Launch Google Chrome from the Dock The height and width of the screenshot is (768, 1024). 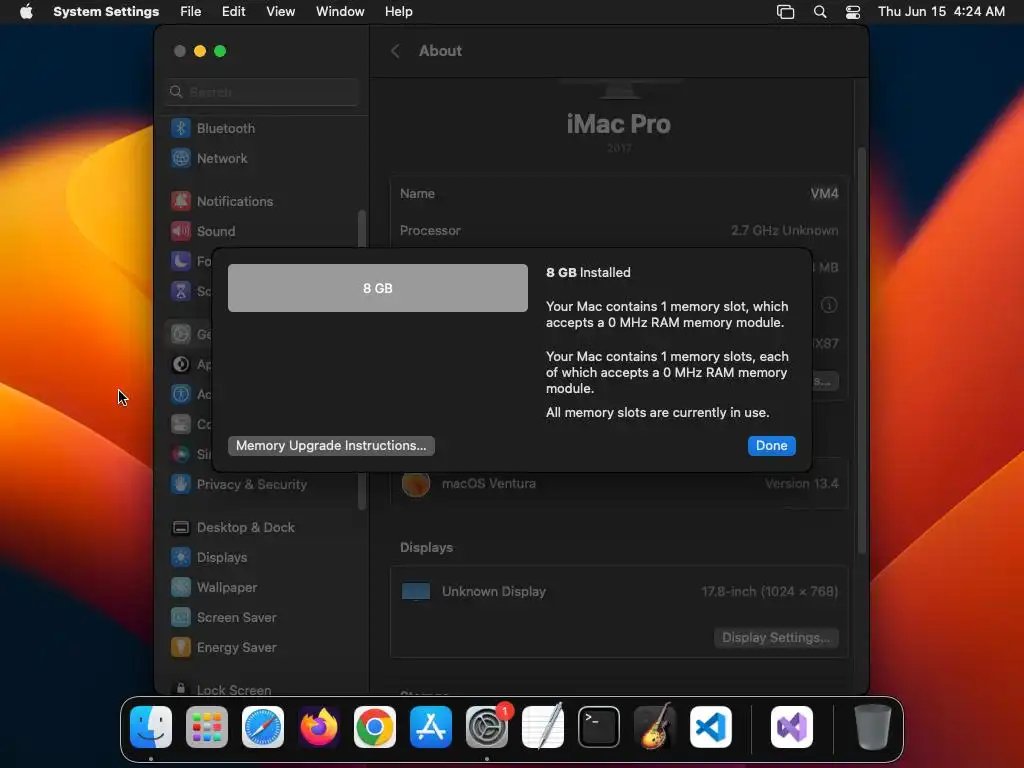click(x=375, y=727)
